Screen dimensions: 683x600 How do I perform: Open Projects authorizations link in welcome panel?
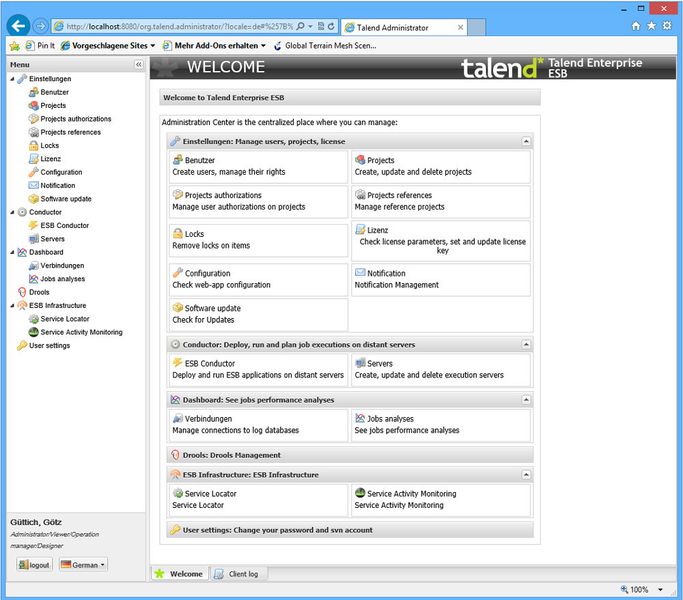coord(223,195)
